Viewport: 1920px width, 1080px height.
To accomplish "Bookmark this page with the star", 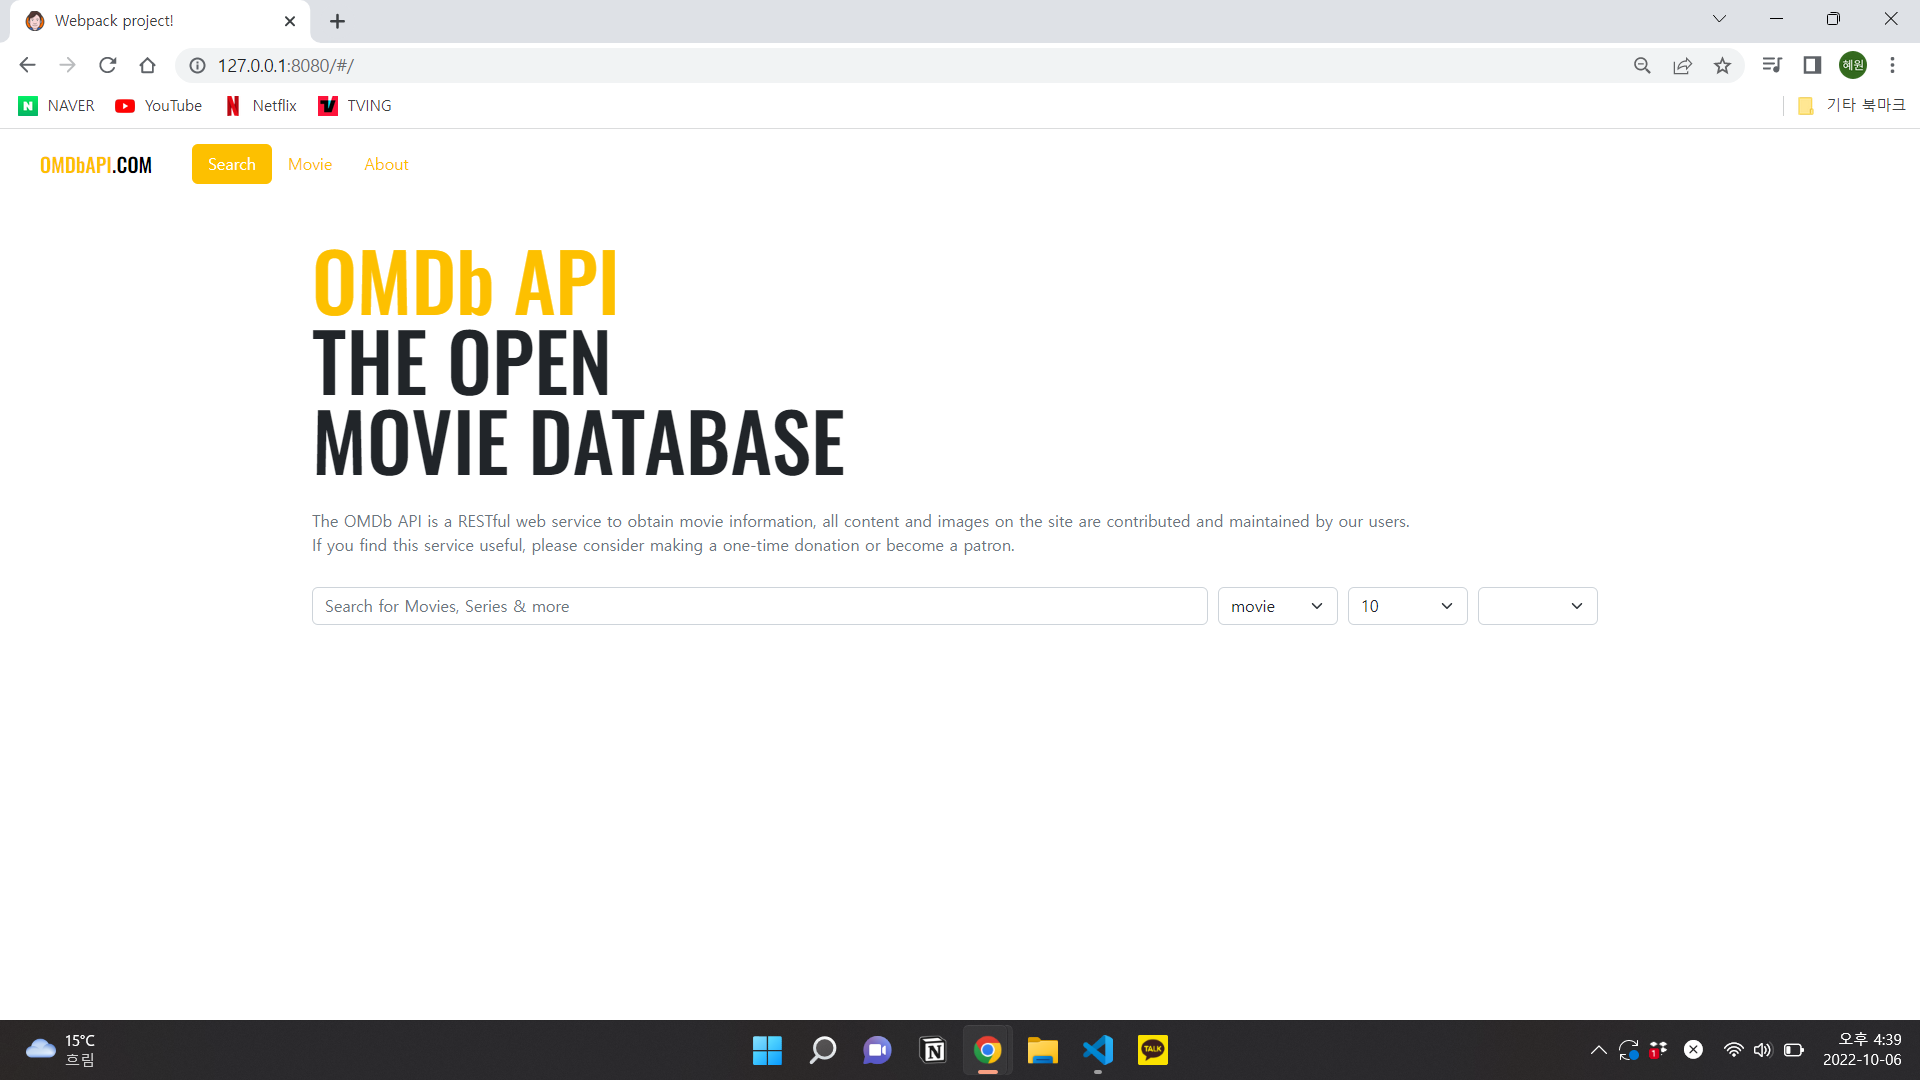I will click(x=1722, y=65).
